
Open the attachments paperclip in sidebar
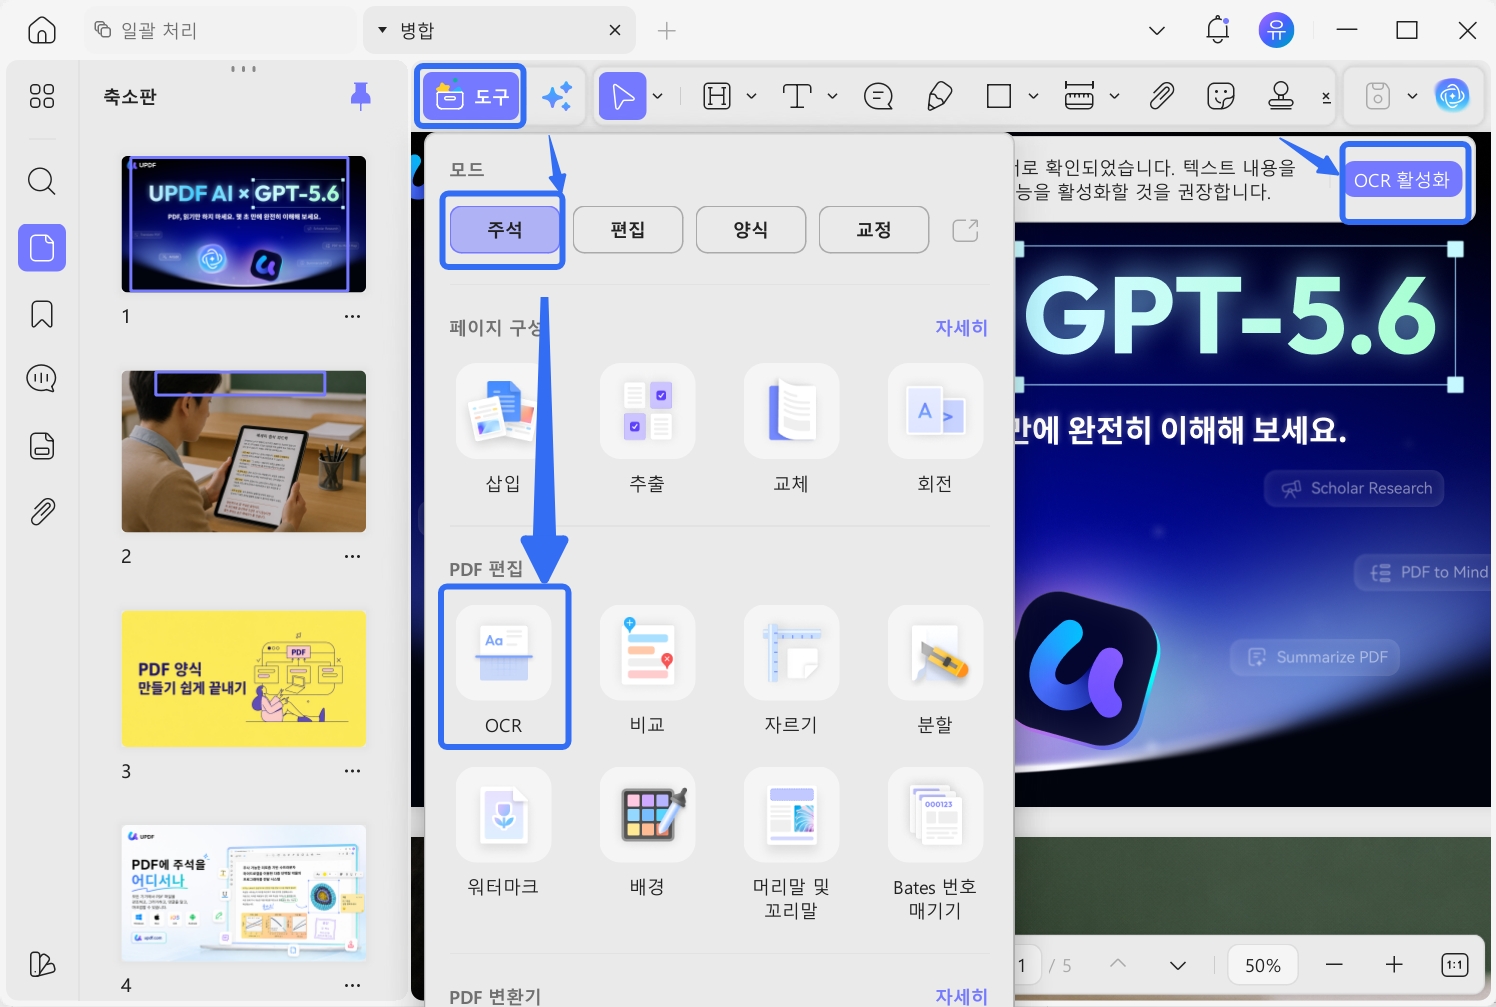click(42, 512)
